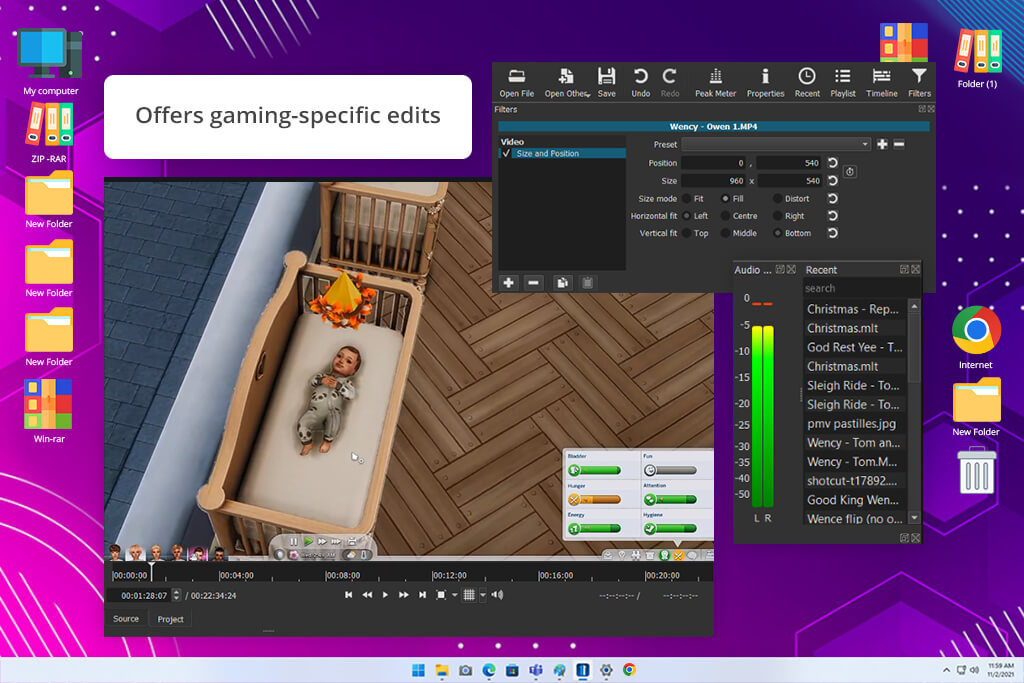
Task: Reset the Size value
Action: tap(833, 180)
